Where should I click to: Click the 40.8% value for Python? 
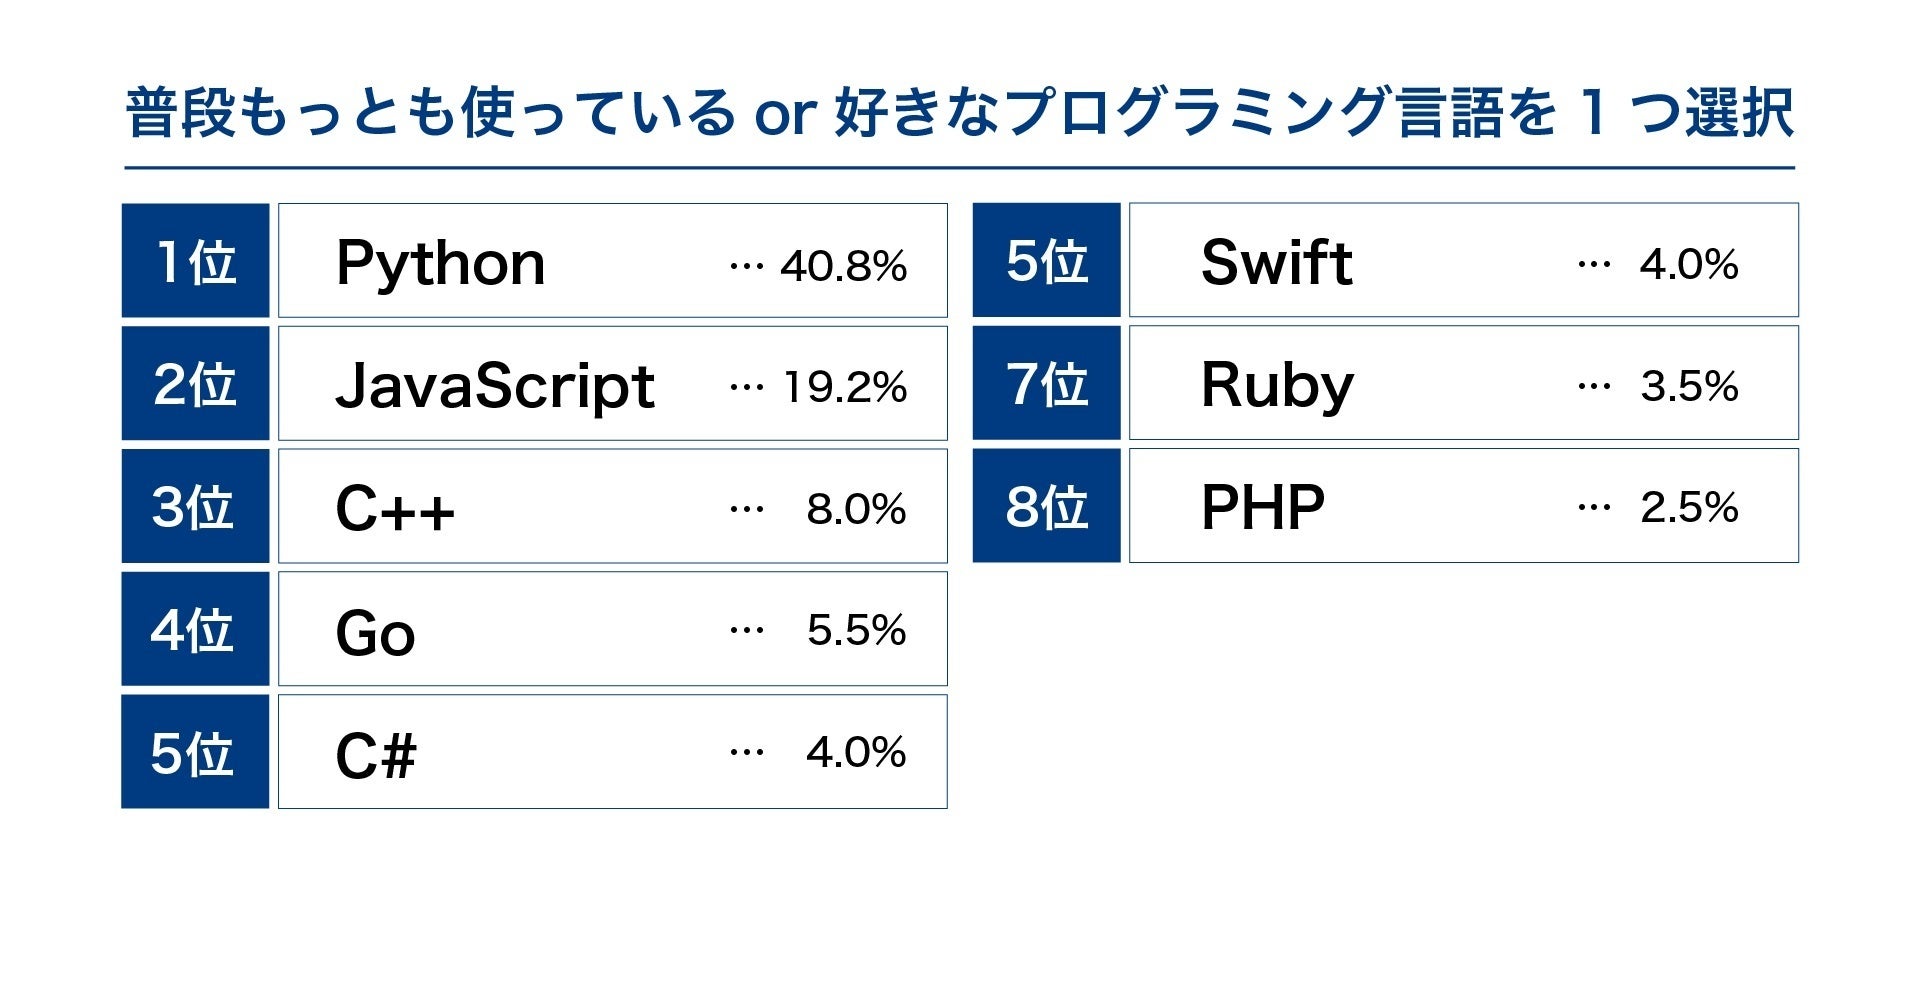click(x=843, y=266)
